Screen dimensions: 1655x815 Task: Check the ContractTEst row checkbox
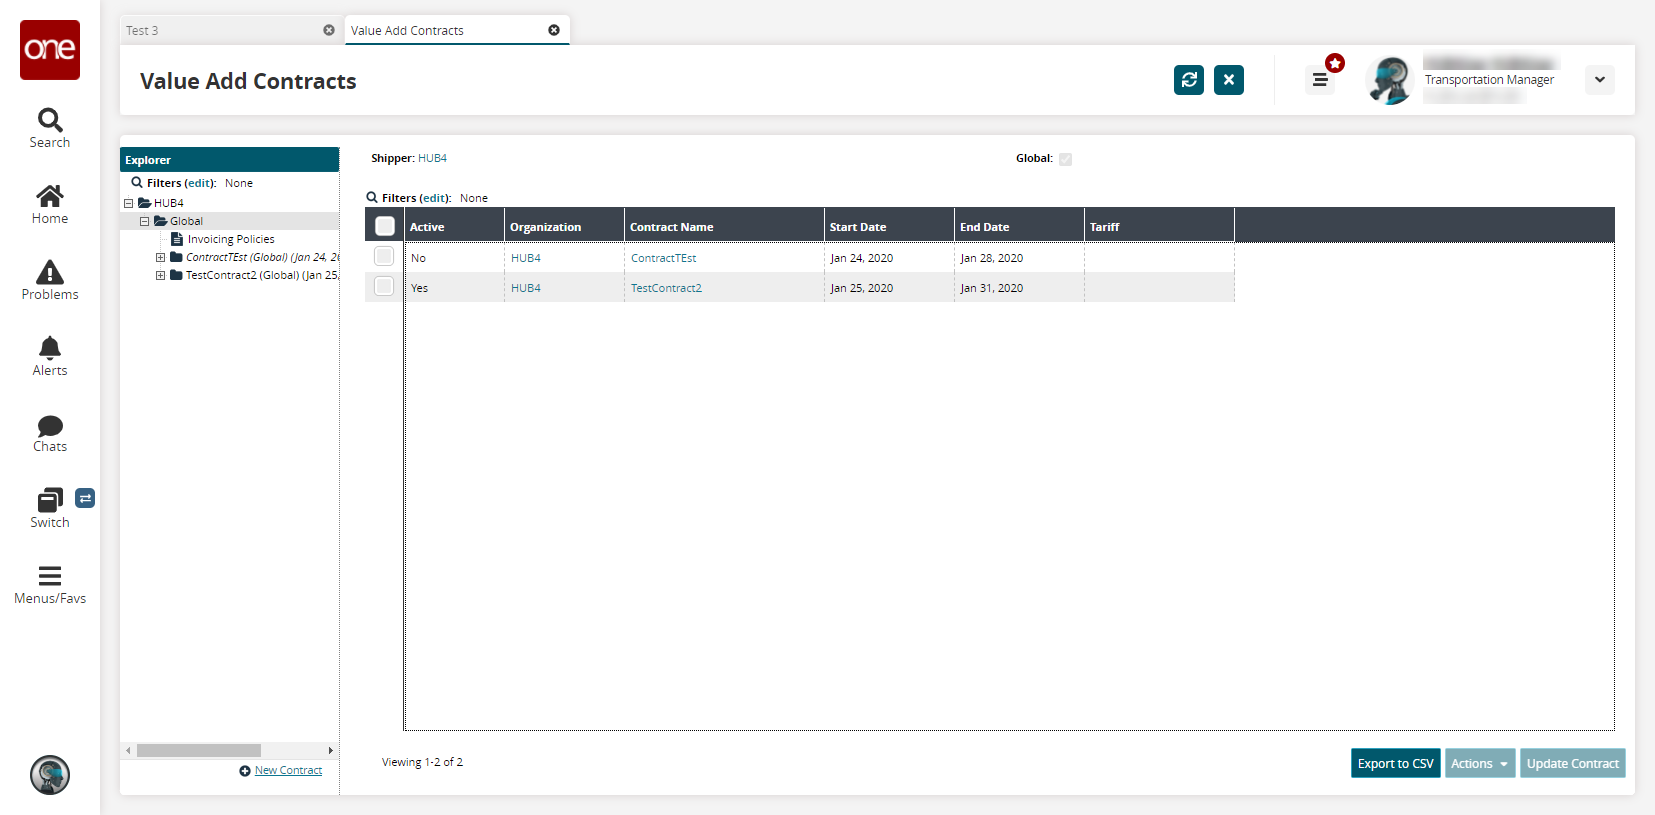[x=384, y=257]
